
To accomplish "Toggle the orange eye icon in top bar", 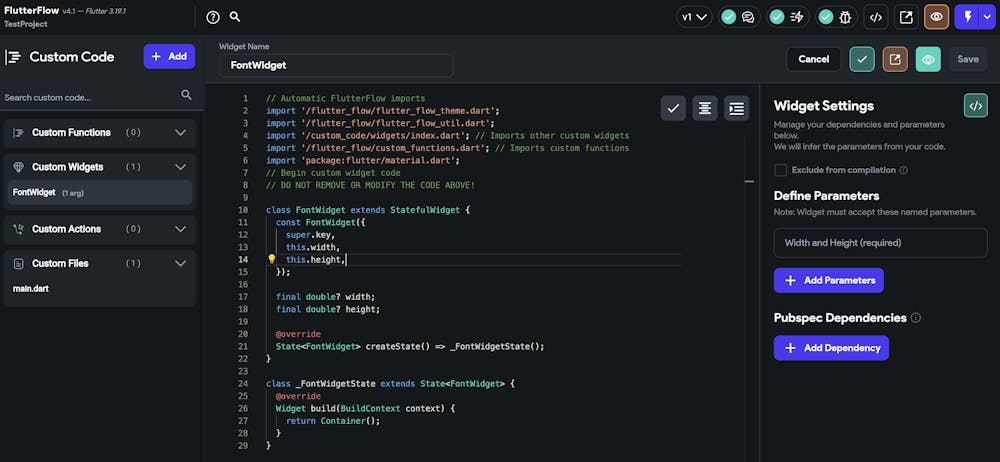I will click(x=937, y=17).
